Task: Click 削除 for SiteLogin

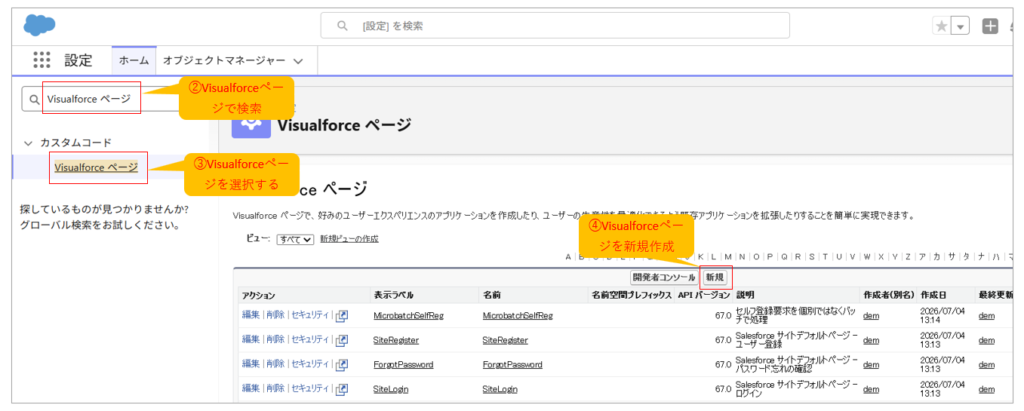Action: coord(275,389)
